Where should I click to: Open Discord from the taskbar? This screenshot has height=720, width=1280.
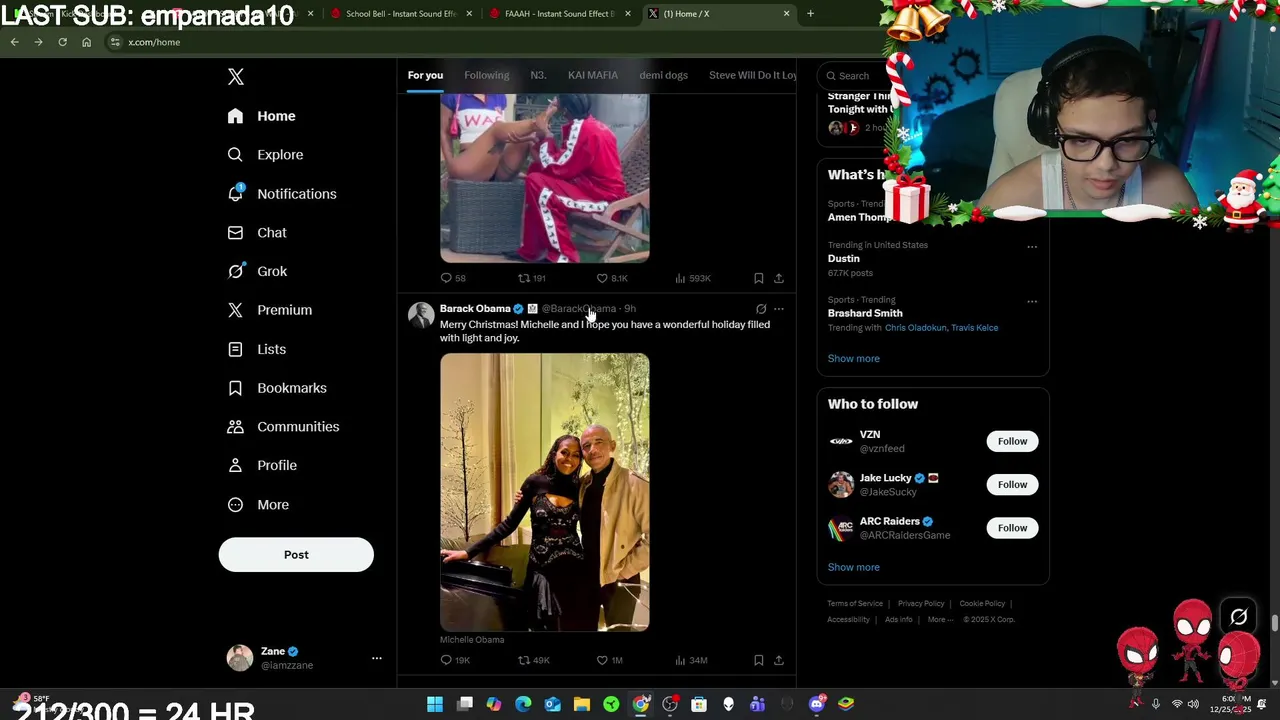coord(817,704)
